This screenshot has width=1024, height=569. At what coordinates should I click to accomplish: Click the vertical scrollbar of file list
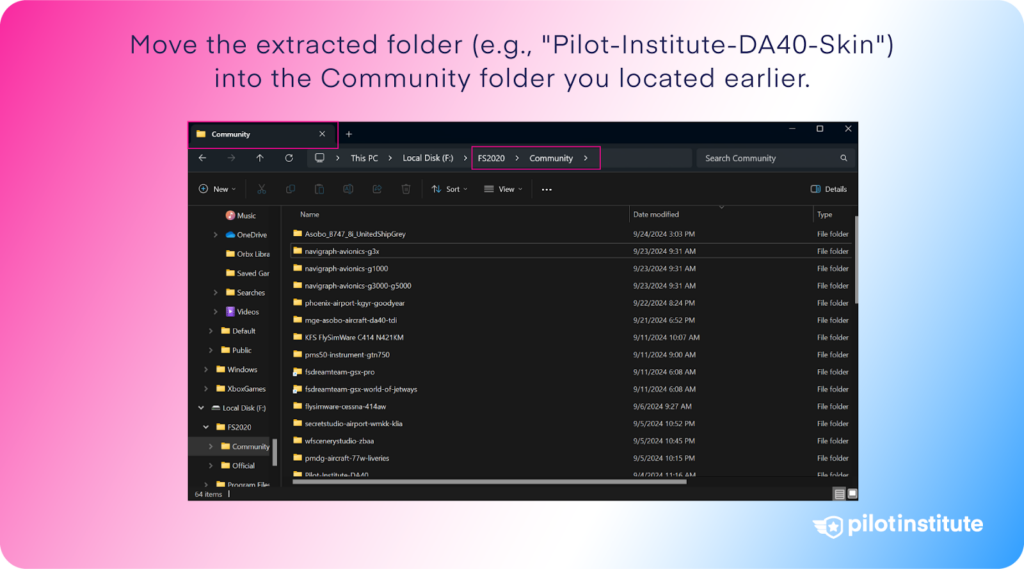pos(856,259)
